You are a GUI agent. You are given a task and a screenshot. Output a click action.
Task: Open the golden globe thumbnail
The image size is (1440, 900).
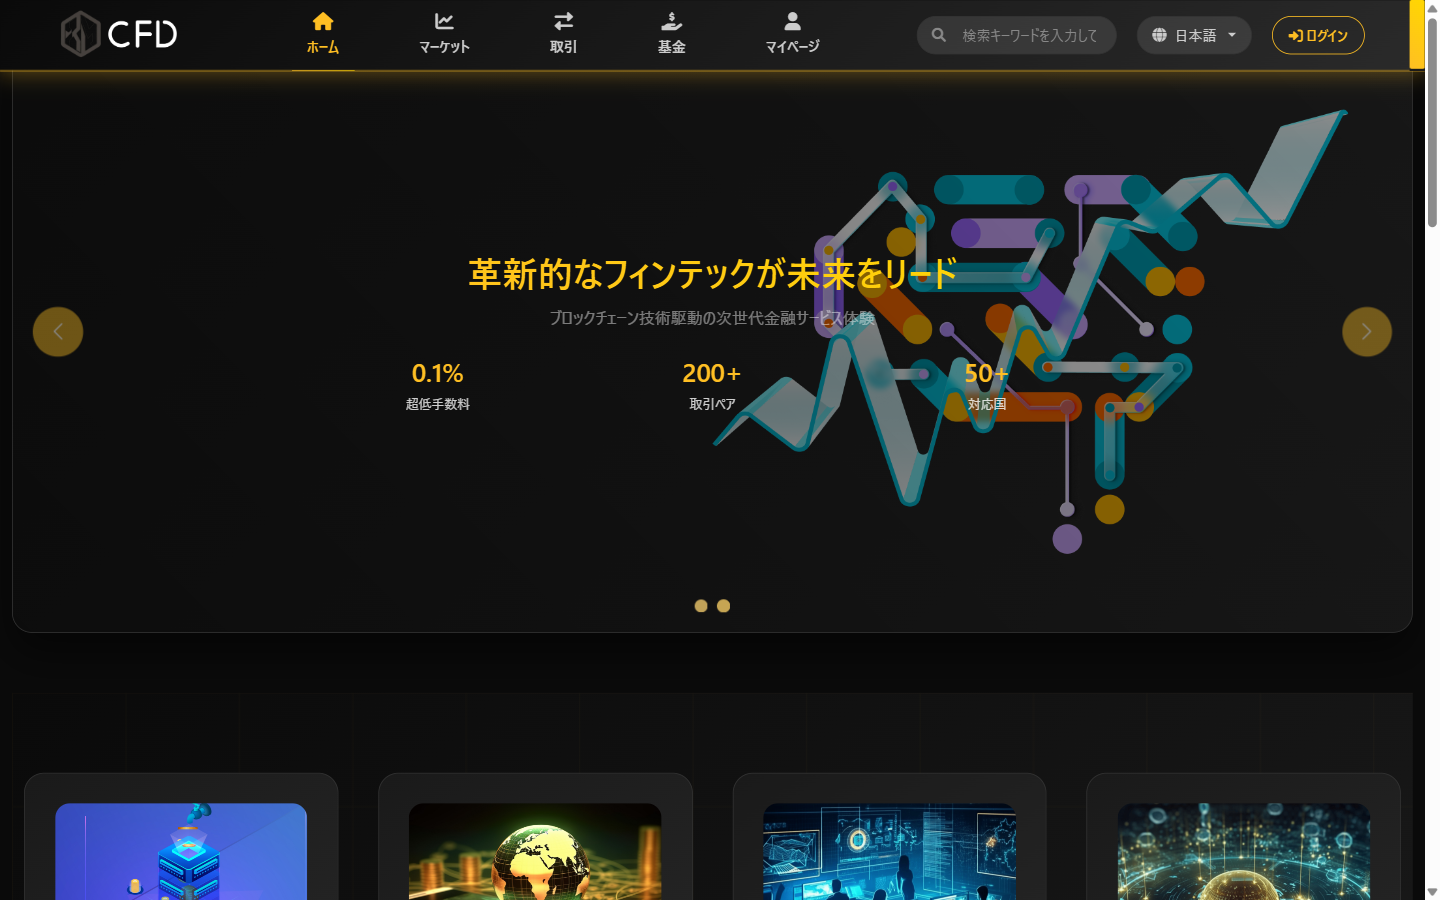(535, 851)
